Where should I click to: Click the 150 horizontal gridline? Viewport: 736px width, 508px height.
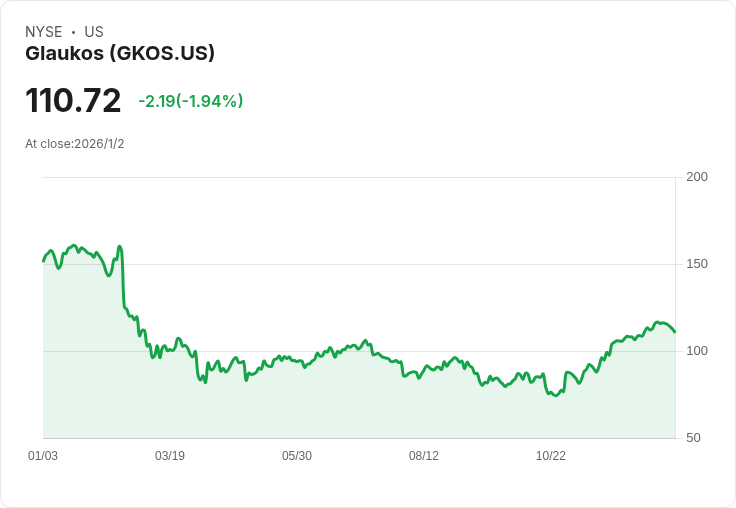[400, 264]
